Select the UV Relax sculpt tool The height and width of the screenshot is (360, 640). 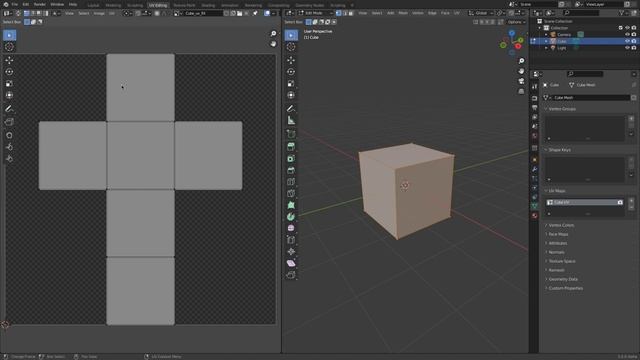tap(9, 147)
